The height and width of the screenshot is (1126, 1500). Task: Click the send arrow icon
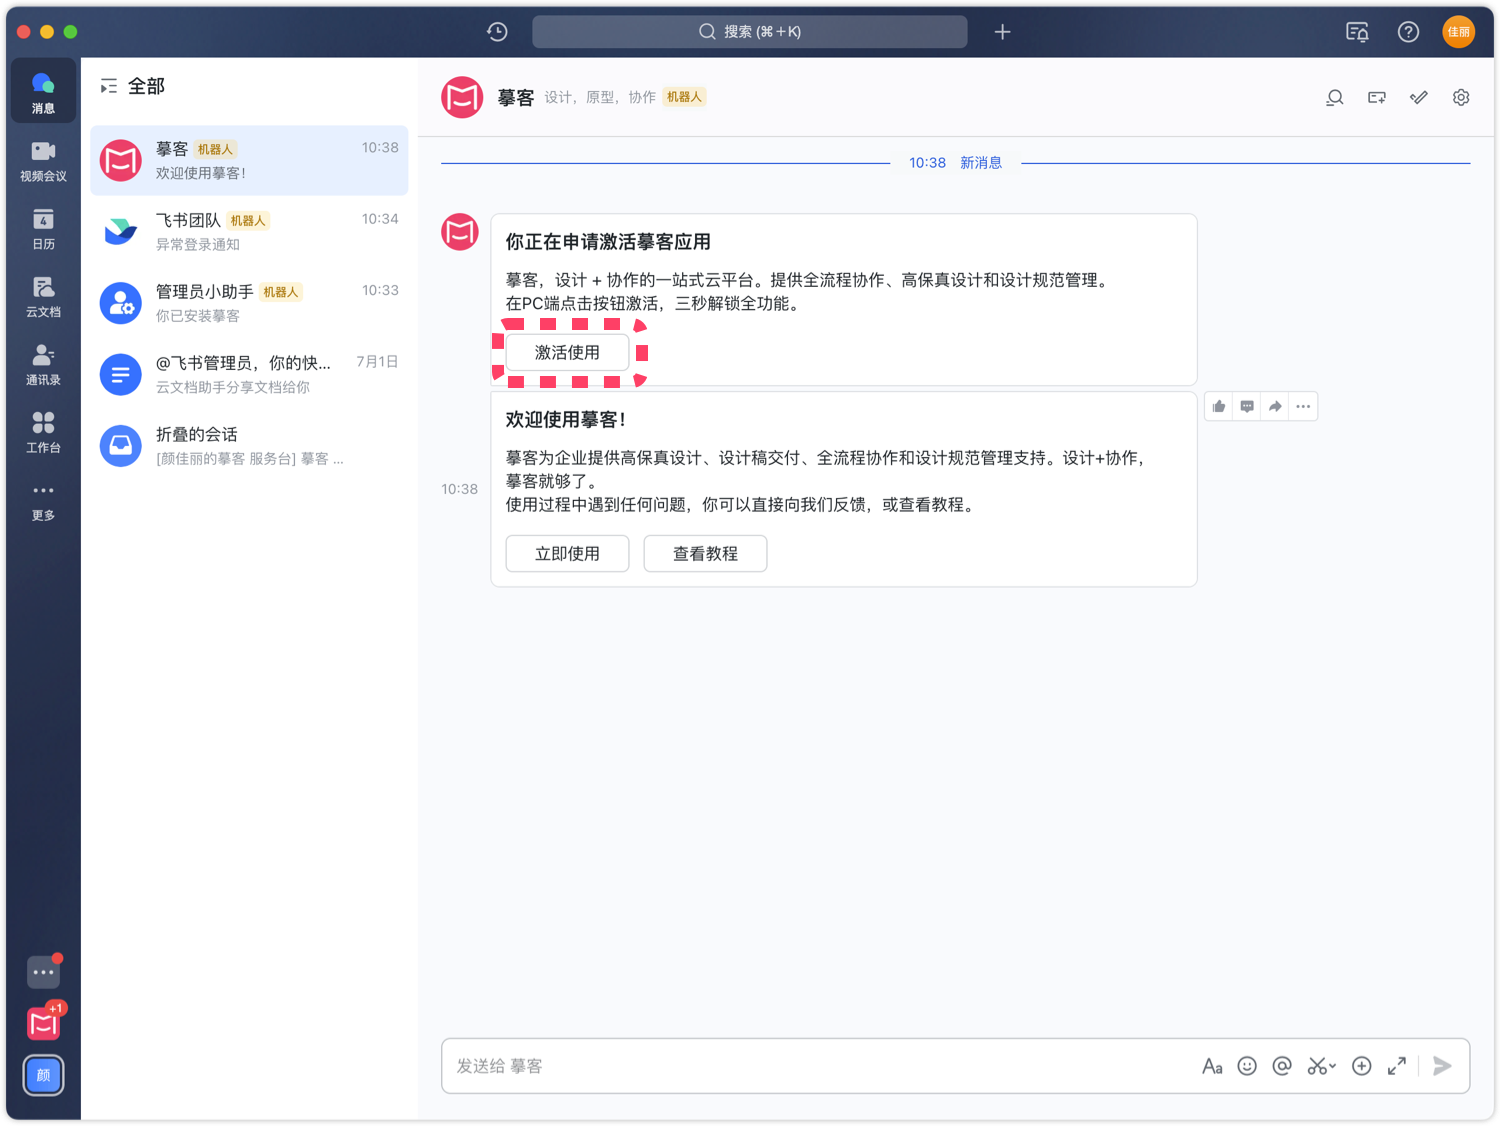[x=1442, y=1066]
